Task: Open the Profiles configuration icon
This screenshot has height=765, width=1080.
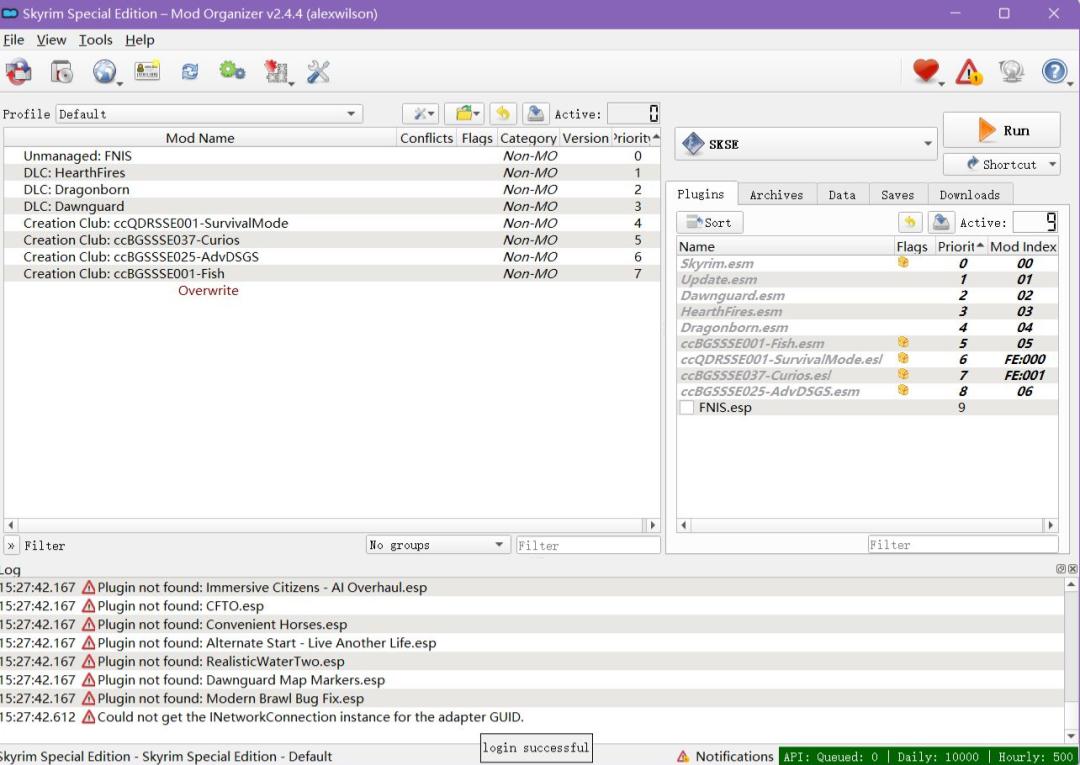Action: (x=148, y=72)
